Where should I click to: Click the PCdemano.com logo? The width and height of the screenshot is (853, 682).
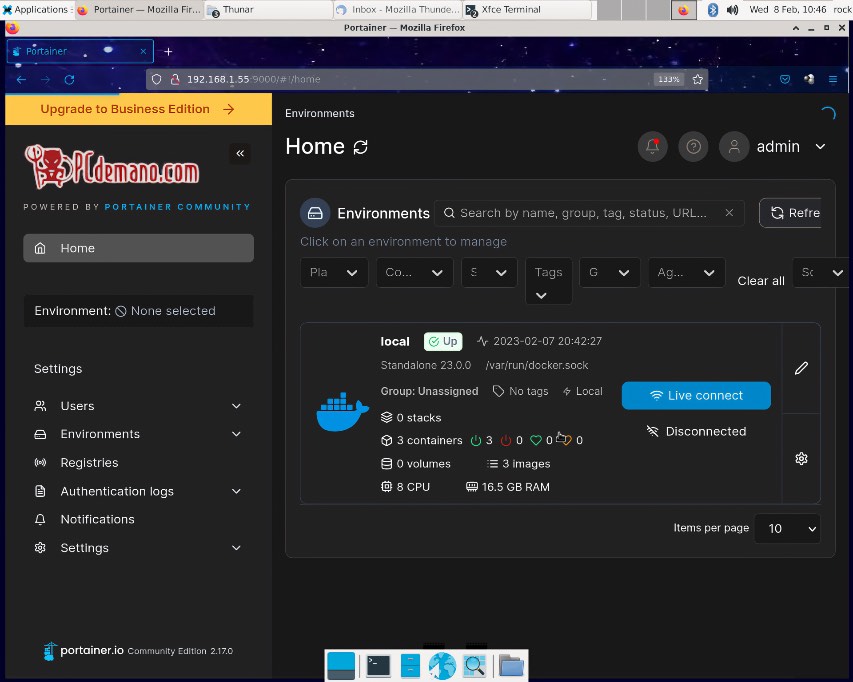click(112, 167)
